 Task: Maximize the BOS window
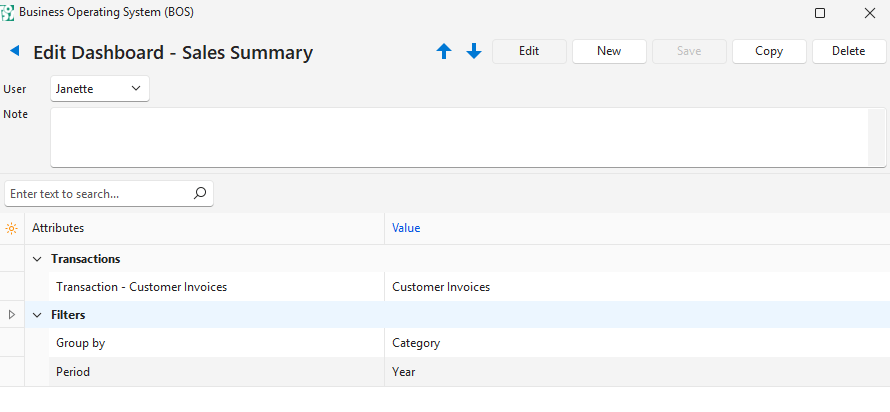pyautogui.click(x=820, y=13)
